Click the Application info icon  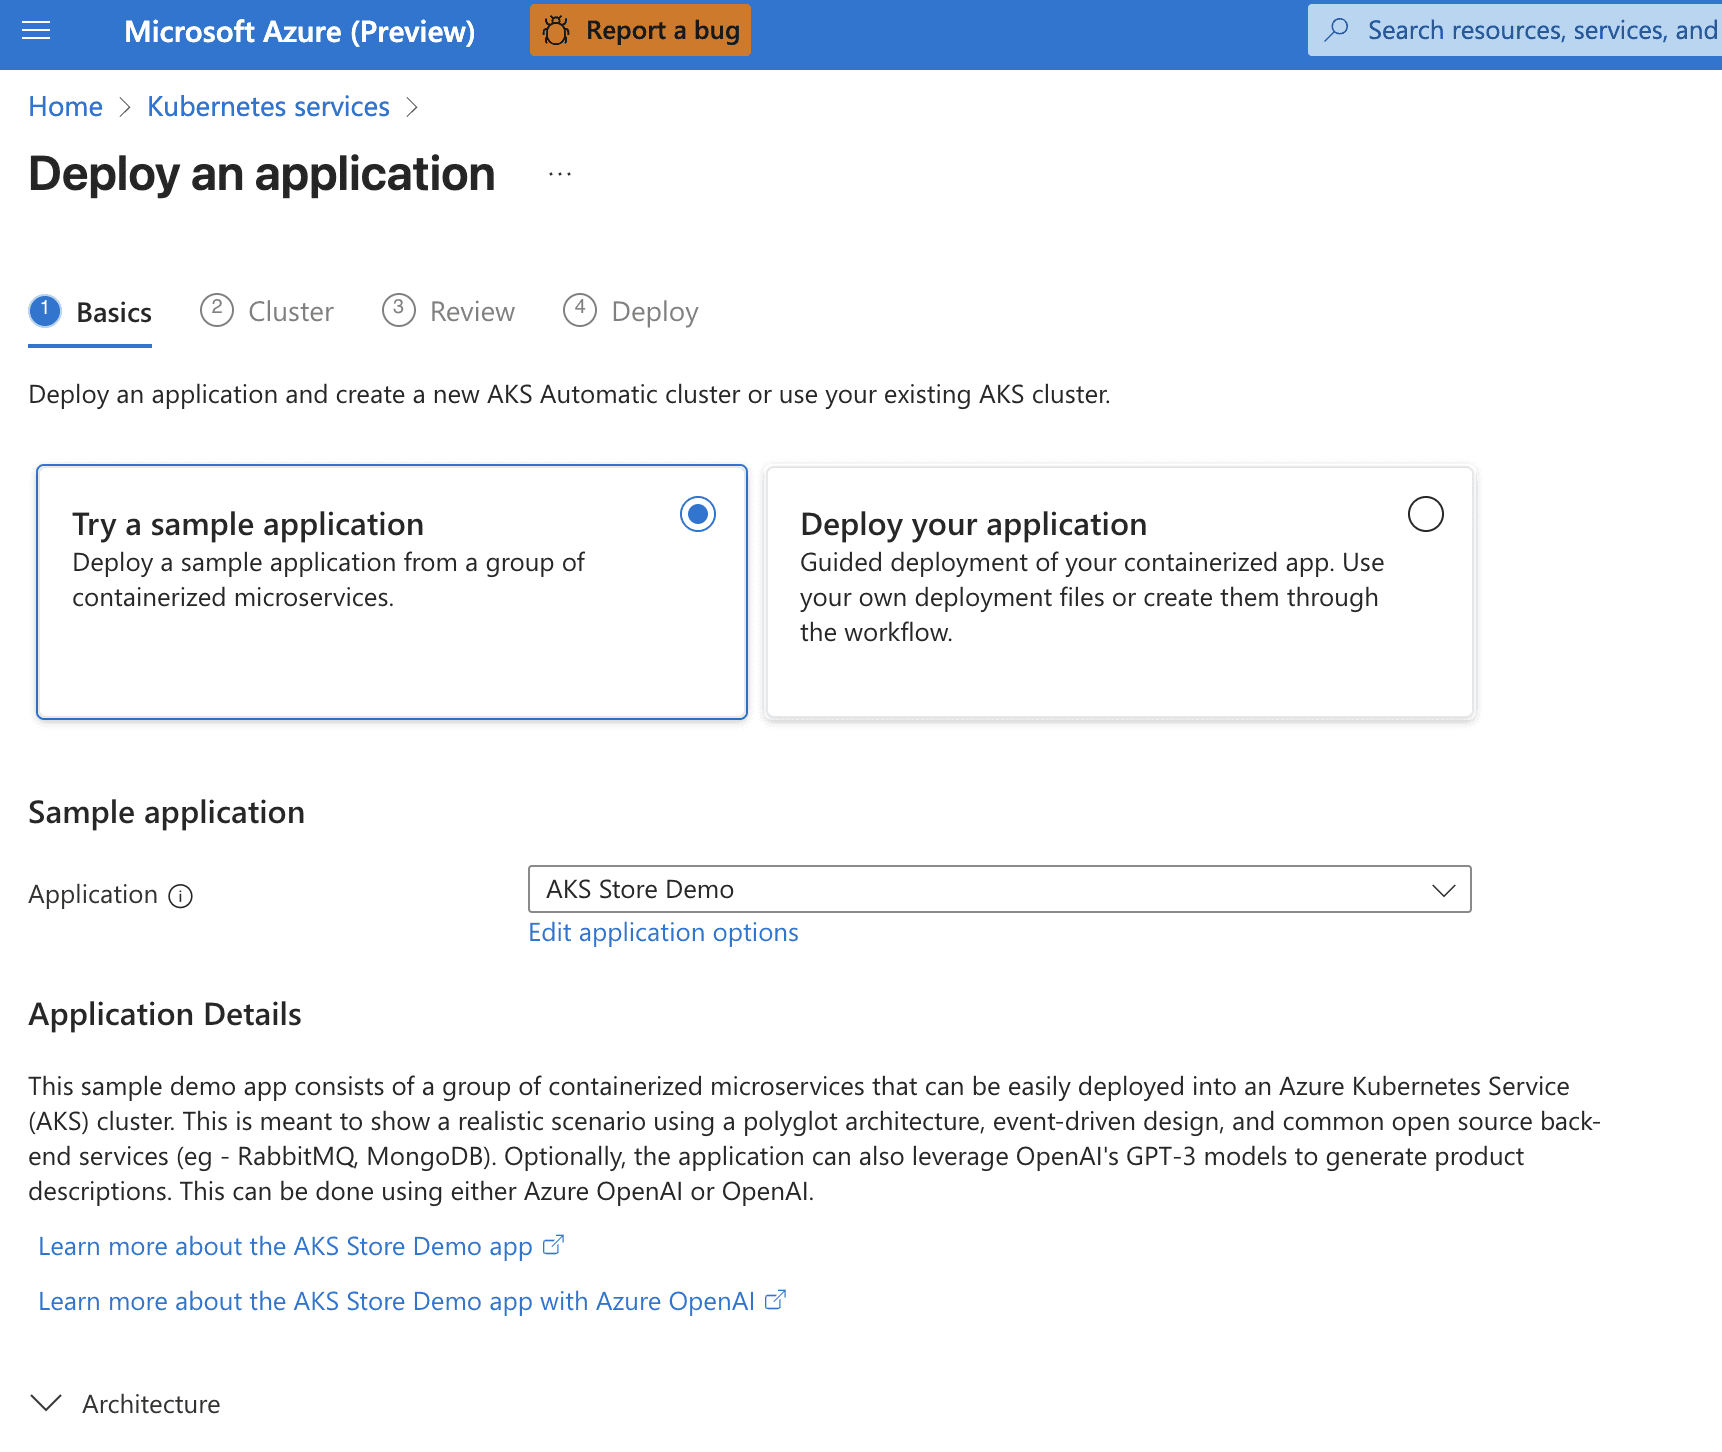tap(181, 896)
